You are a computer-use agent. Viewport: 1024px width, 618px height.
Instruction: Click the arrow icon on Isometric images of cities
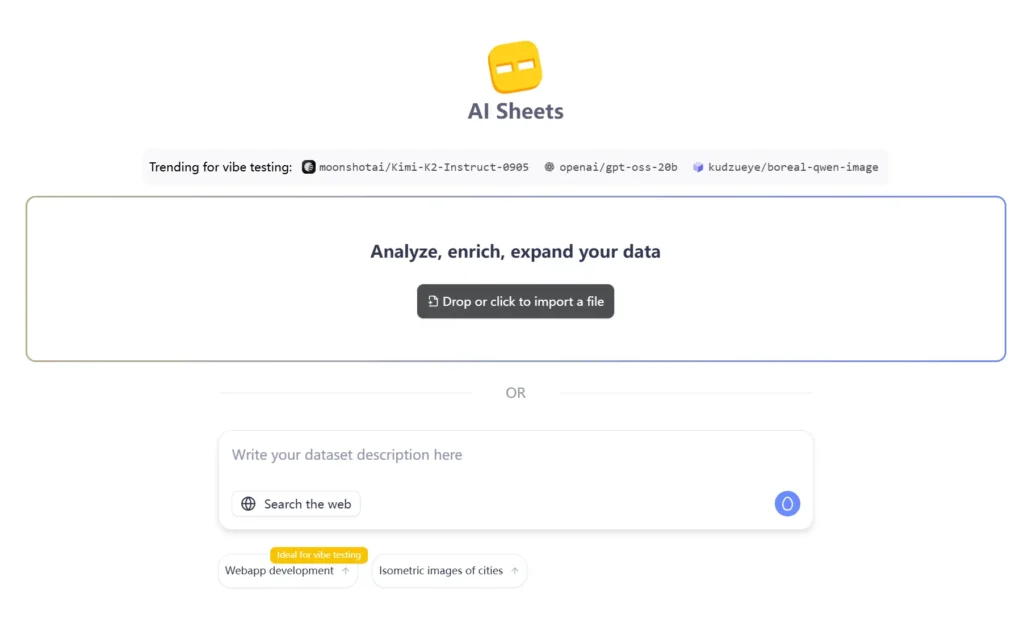(515, 571)
